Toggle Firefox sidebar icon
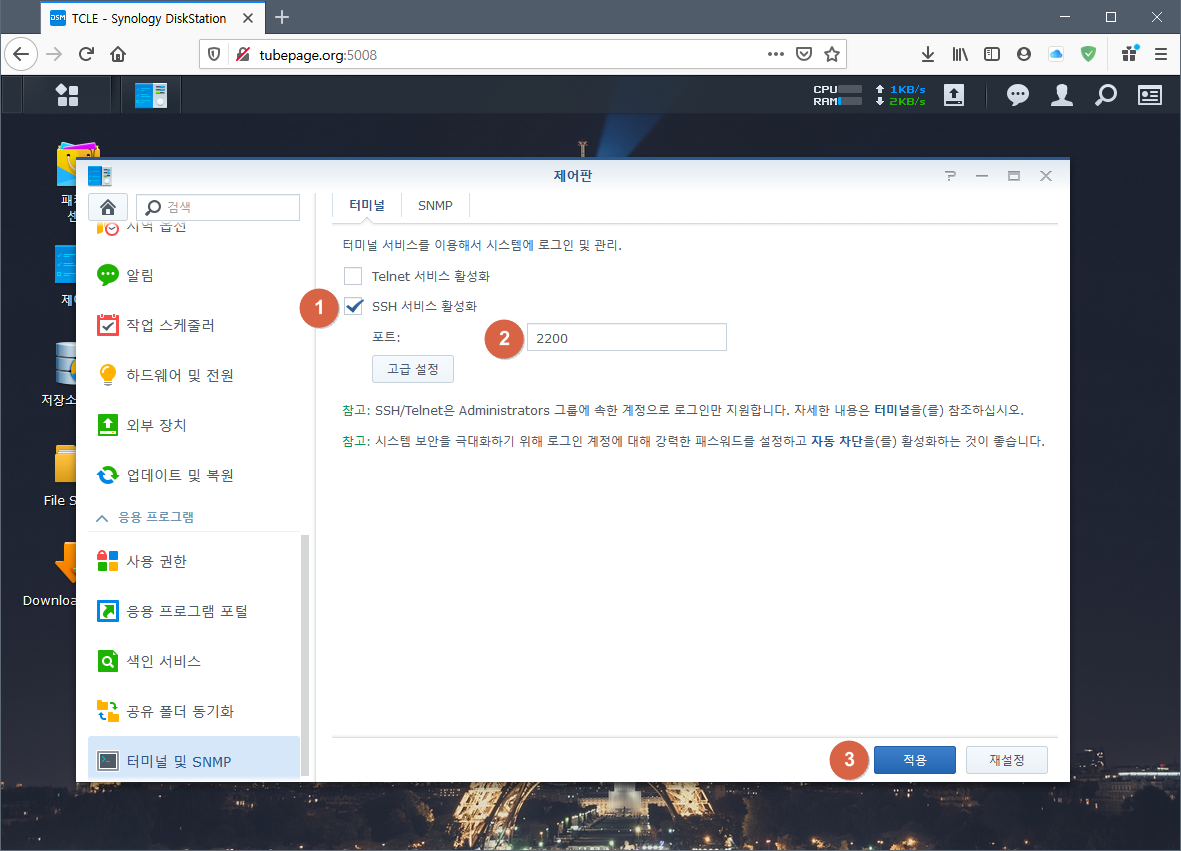 coord(992,54)
